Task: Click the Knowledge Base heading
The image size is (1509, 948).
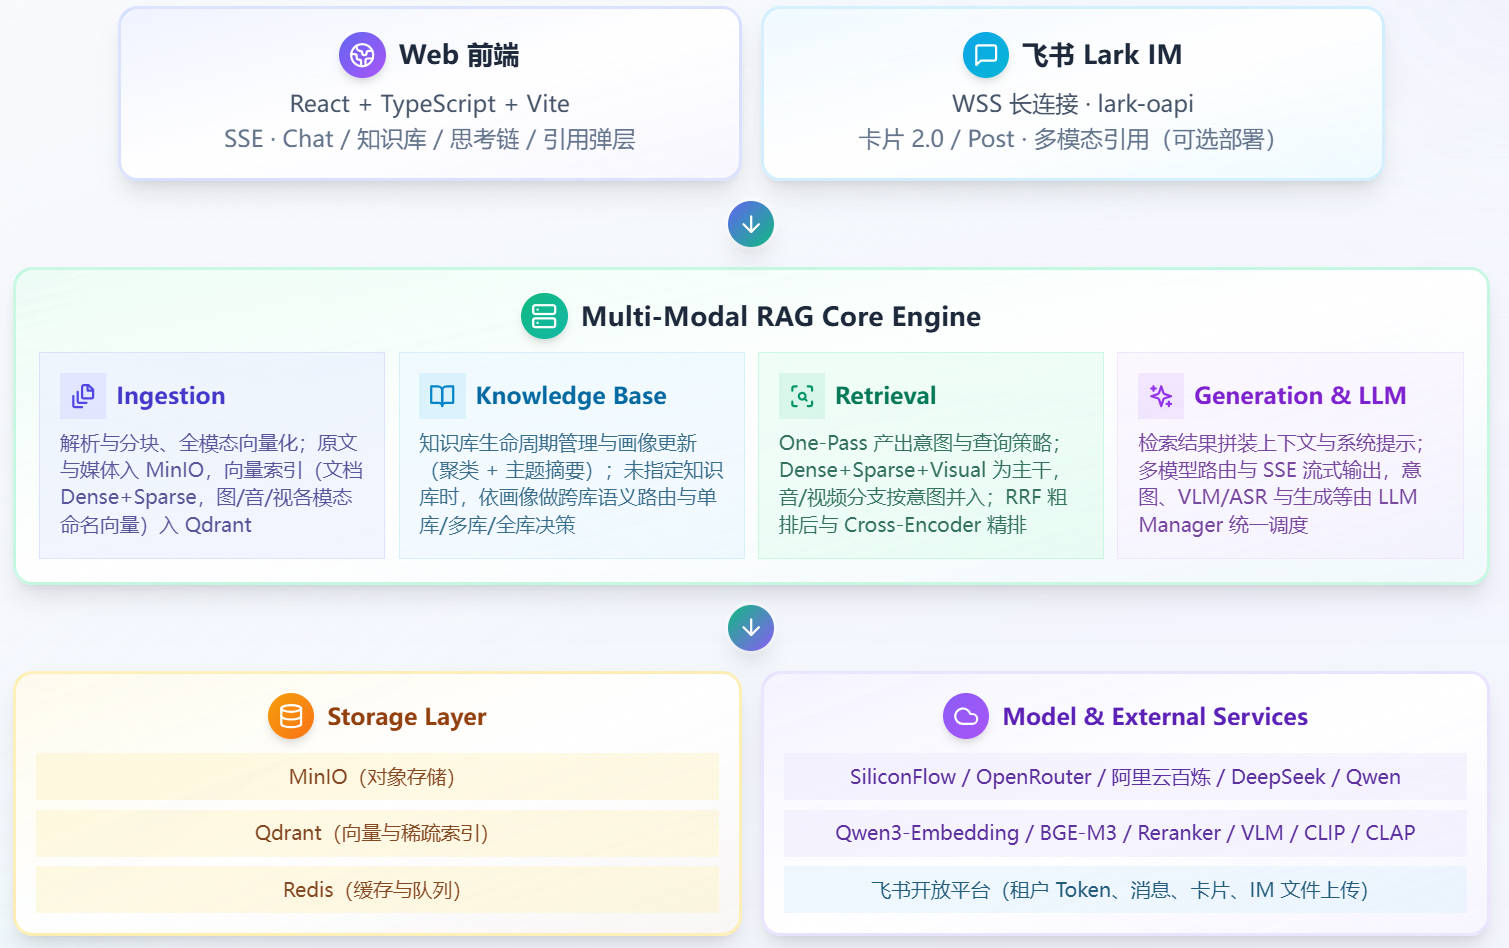Action: point(571,396)
